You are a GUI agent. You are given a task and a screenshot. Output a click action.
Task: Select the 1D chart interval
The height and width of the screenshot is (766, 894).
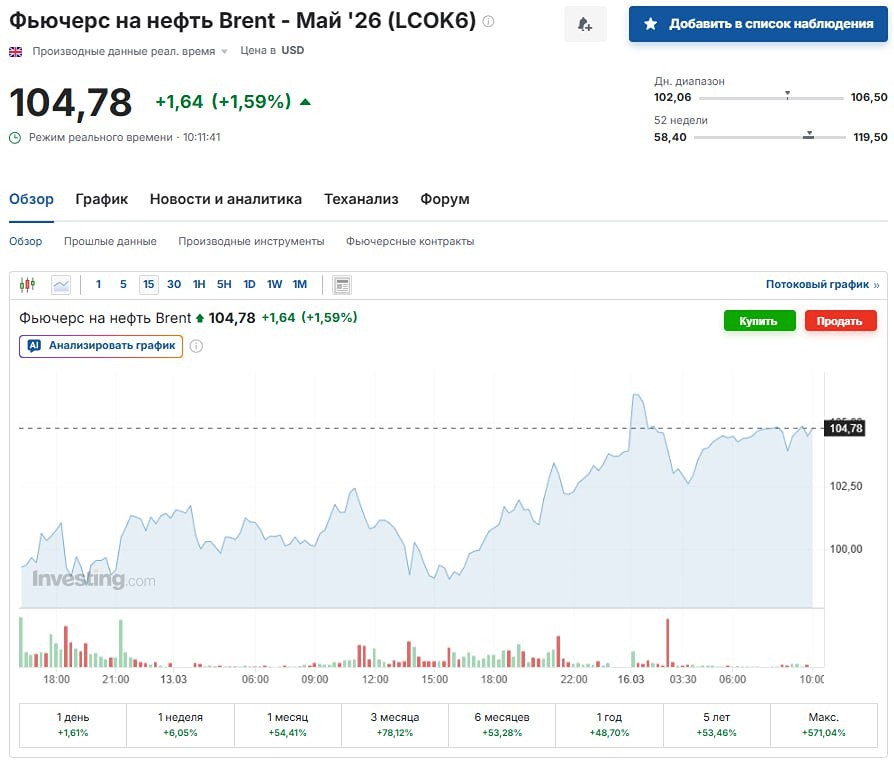(x=249, y=285)
